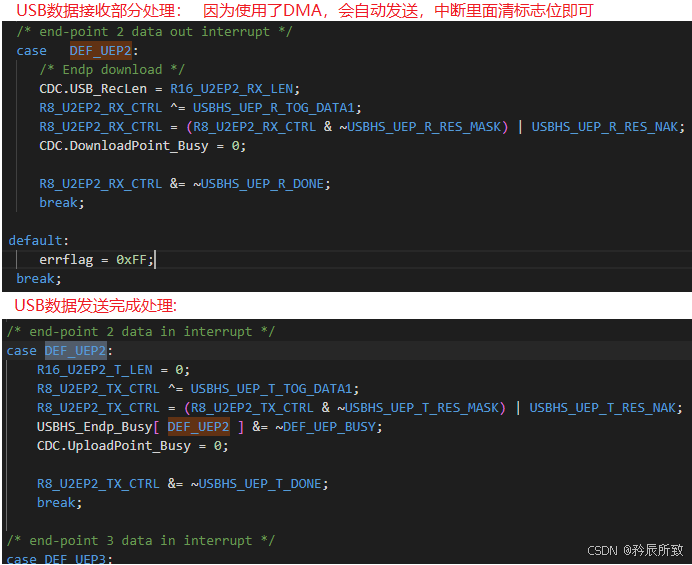Click the red heading 'USB数据接收部分处理:'

click(99, 11)
